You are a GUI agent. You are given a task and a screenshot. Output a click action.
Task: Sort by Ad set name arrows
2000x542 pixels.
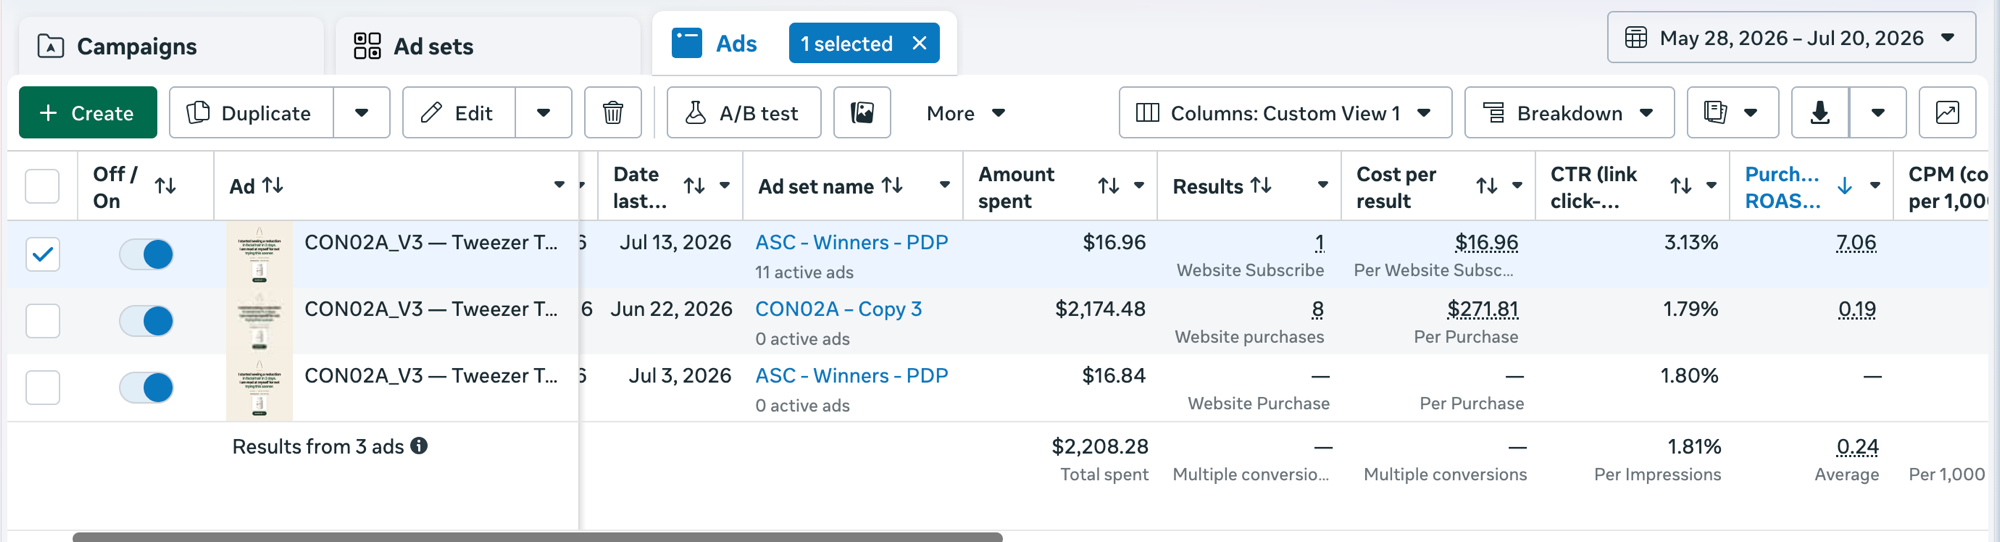[x=892, y=186]
